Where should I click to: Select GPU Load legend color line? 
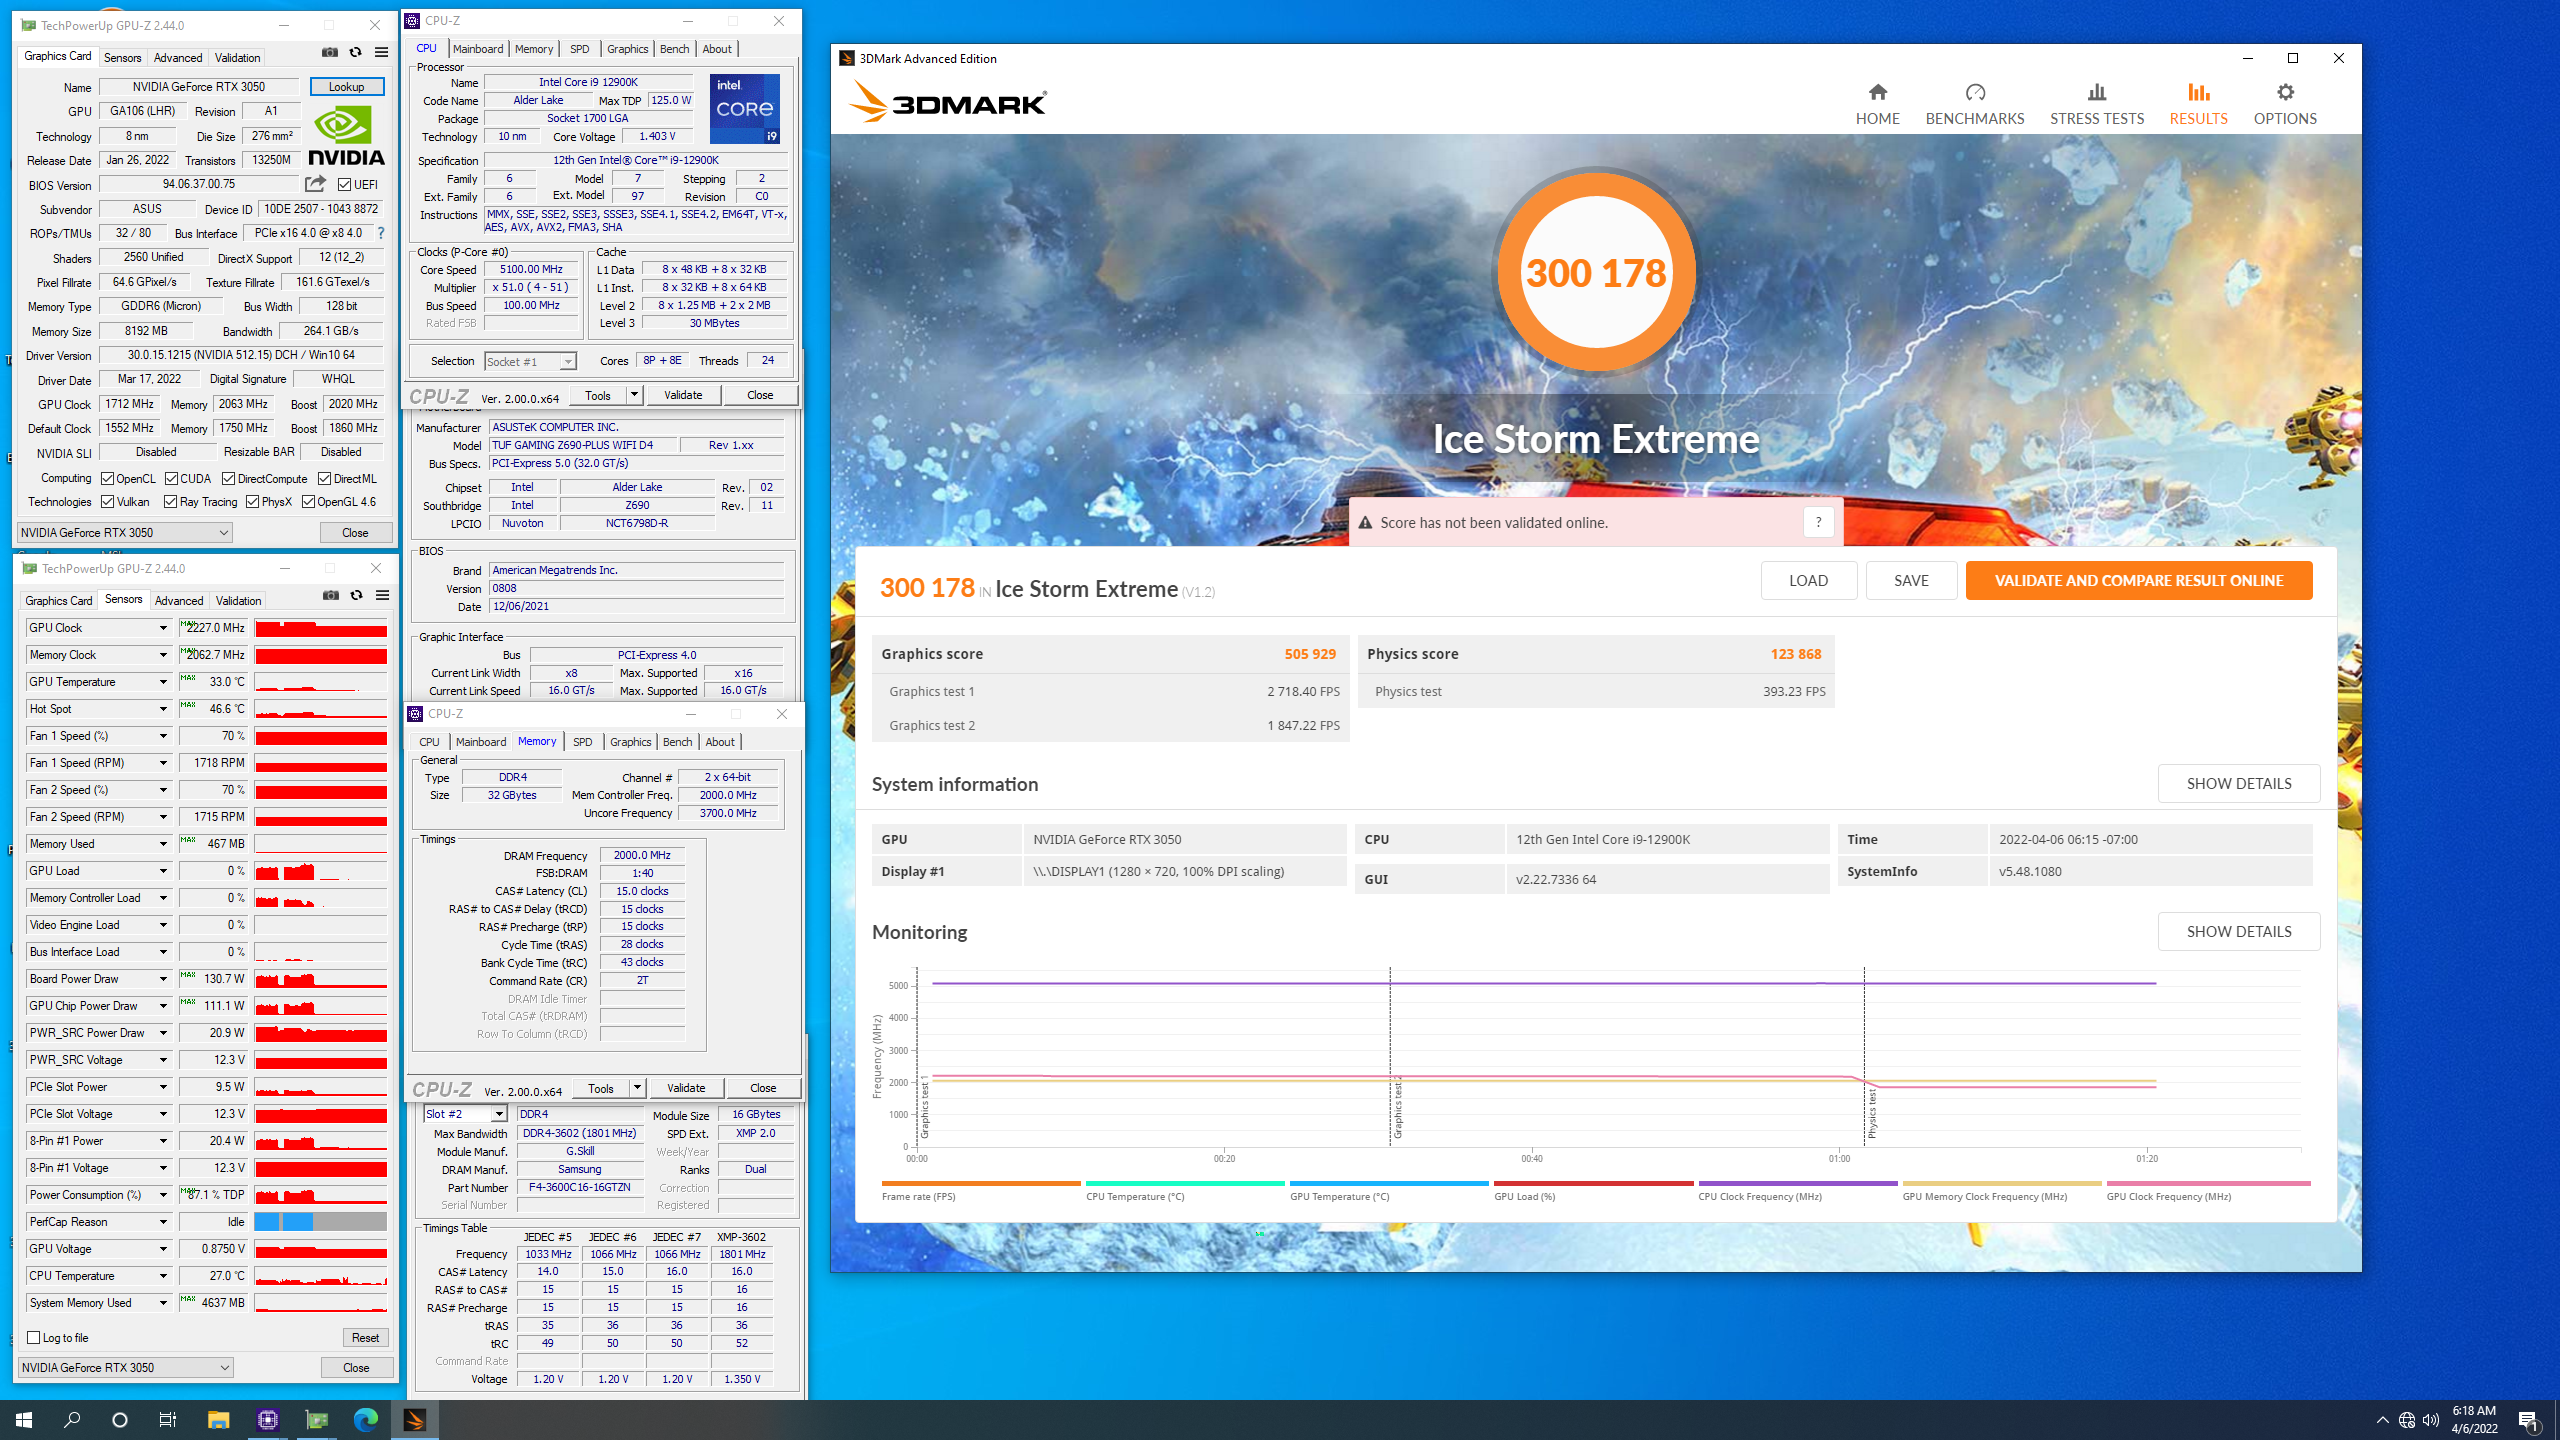pyautogui.click(x=1593, y=1184)
